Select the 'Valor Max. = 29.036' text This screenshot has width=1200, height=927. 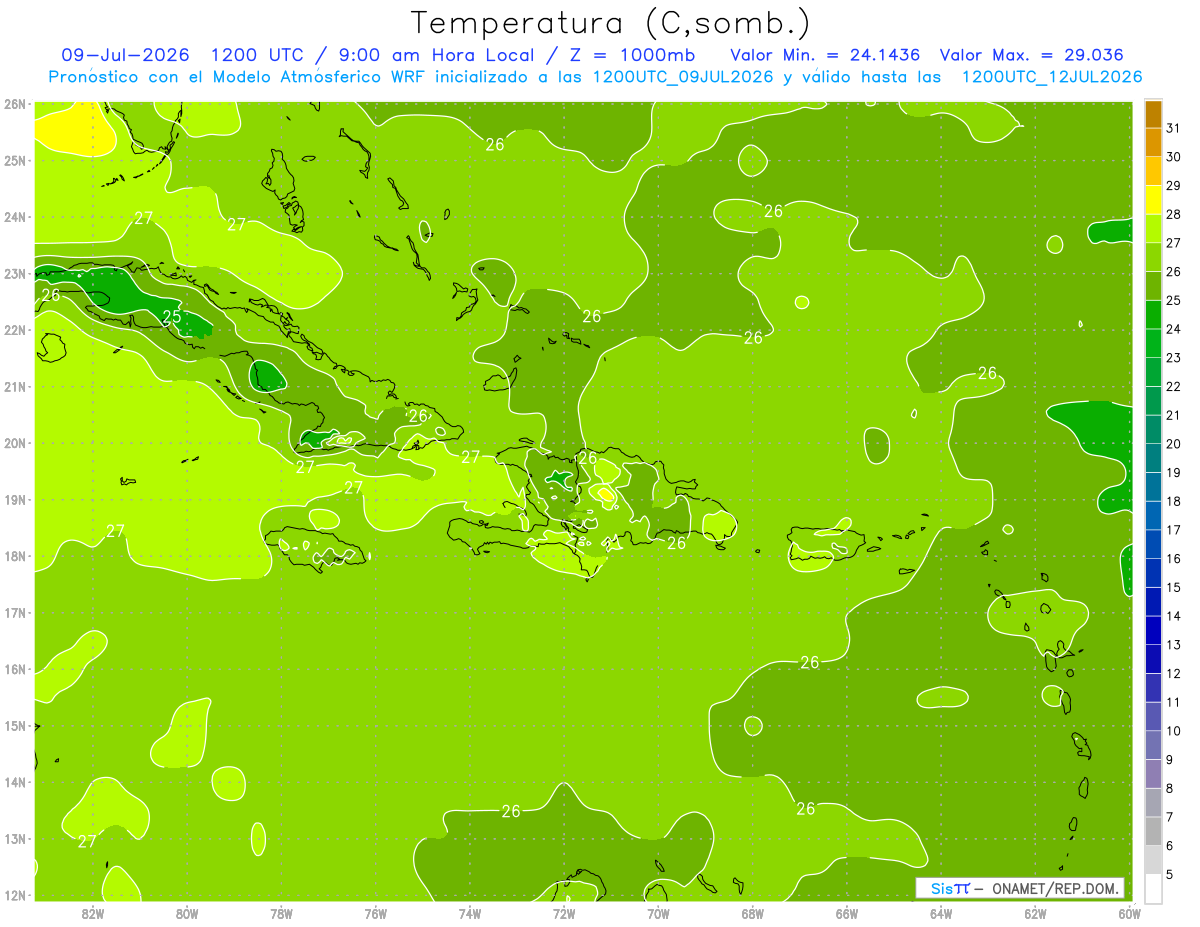(x=1031, y=55)
